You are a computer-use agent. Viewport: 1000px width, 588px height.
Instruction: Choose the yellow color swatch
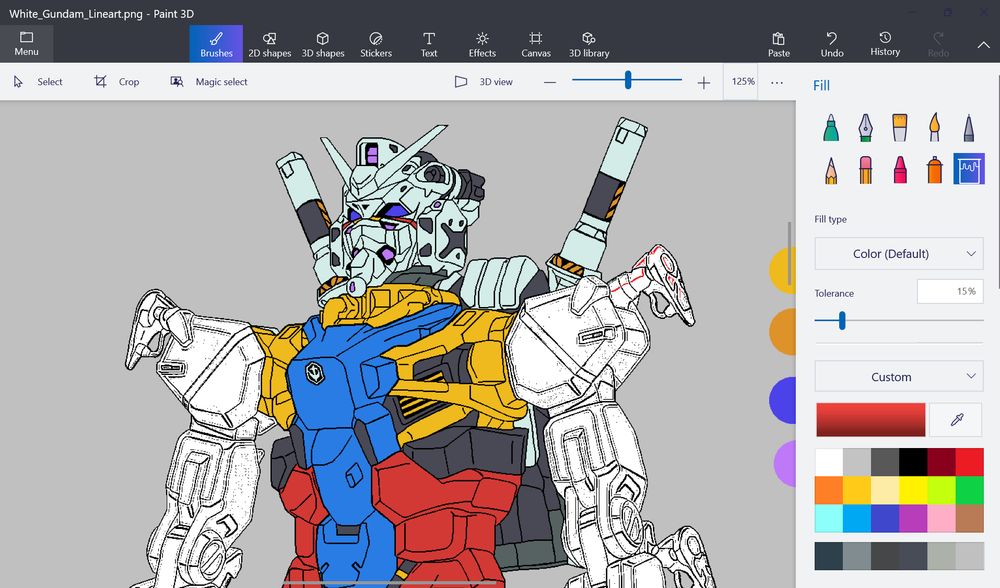click(x=913, y=490)
